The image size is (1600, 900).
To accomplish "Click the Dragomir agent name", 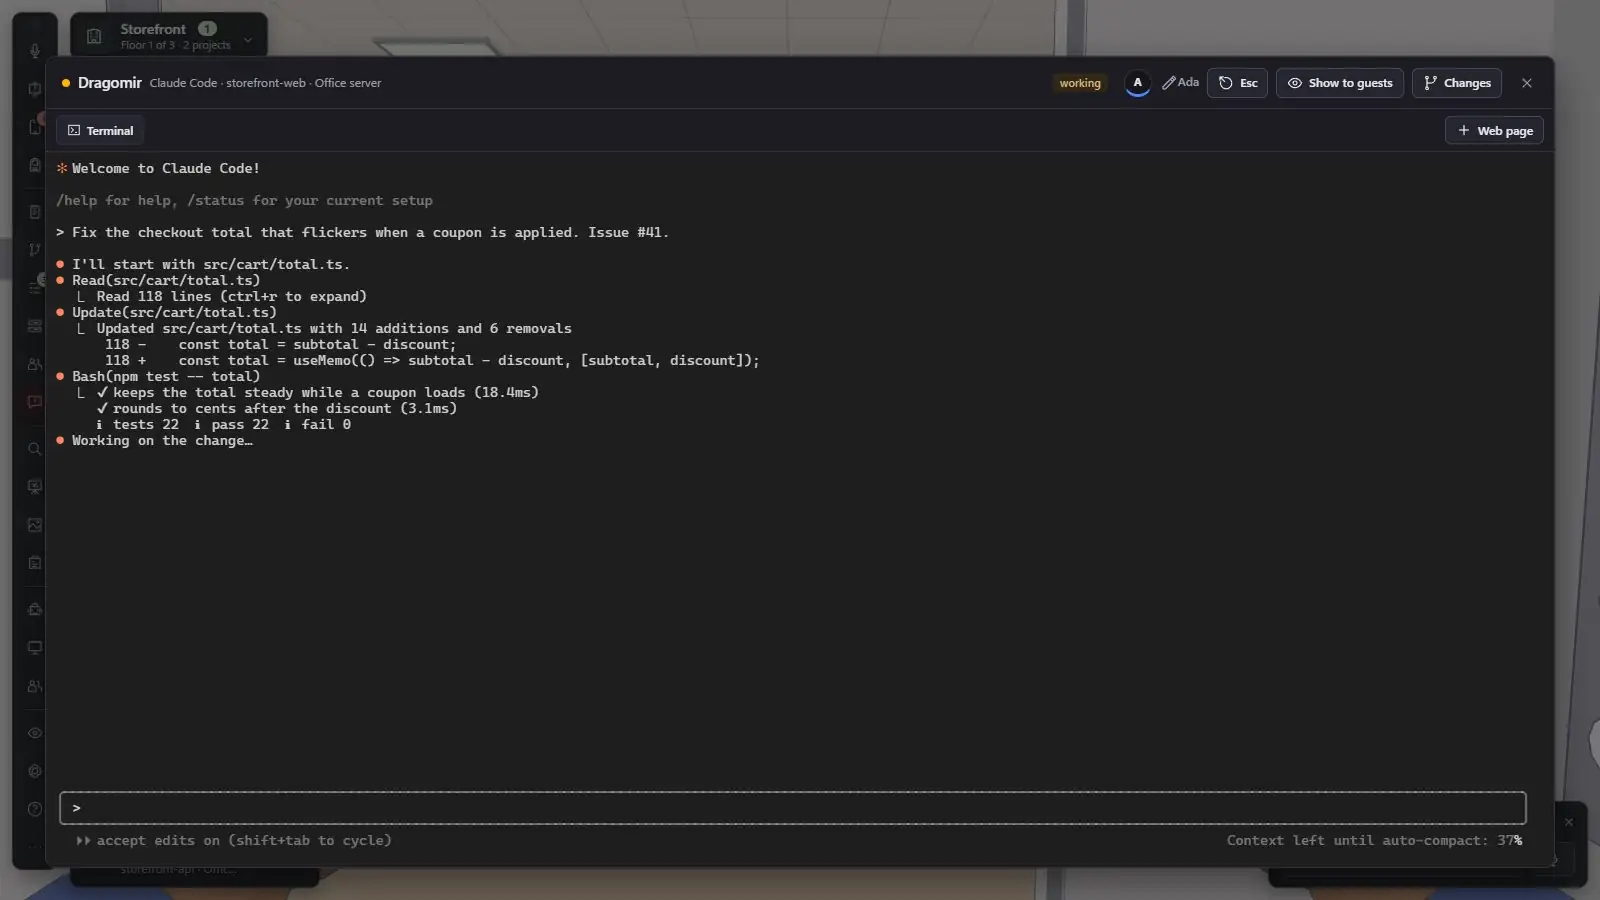I will pos(110,83).
